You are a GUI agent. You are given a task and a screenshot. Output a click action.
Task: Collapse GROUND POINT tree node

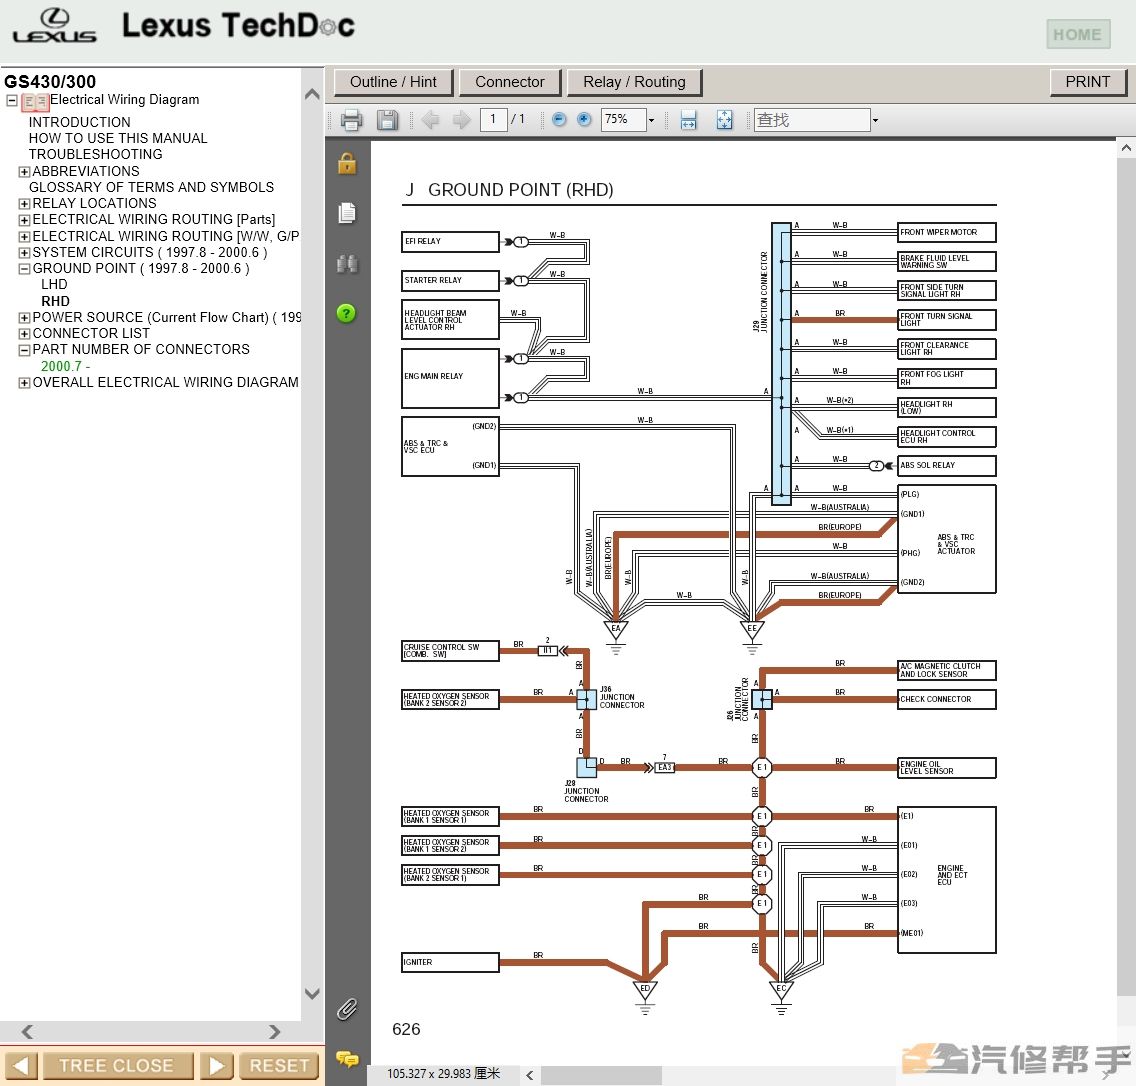point(24,269)
